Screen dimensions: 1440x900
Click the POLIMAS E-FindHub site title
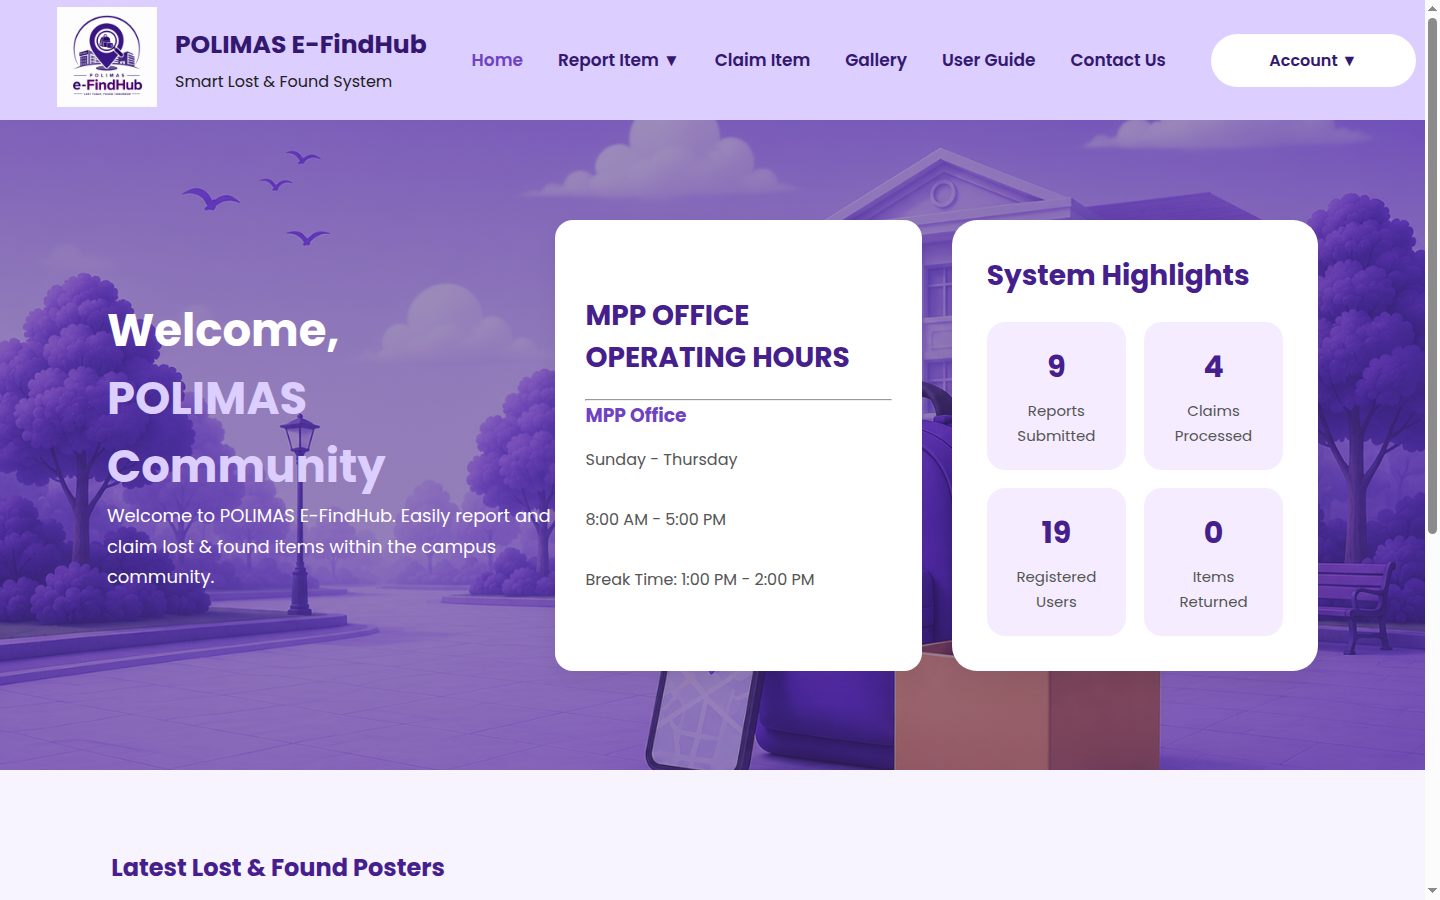click(301, 44)
